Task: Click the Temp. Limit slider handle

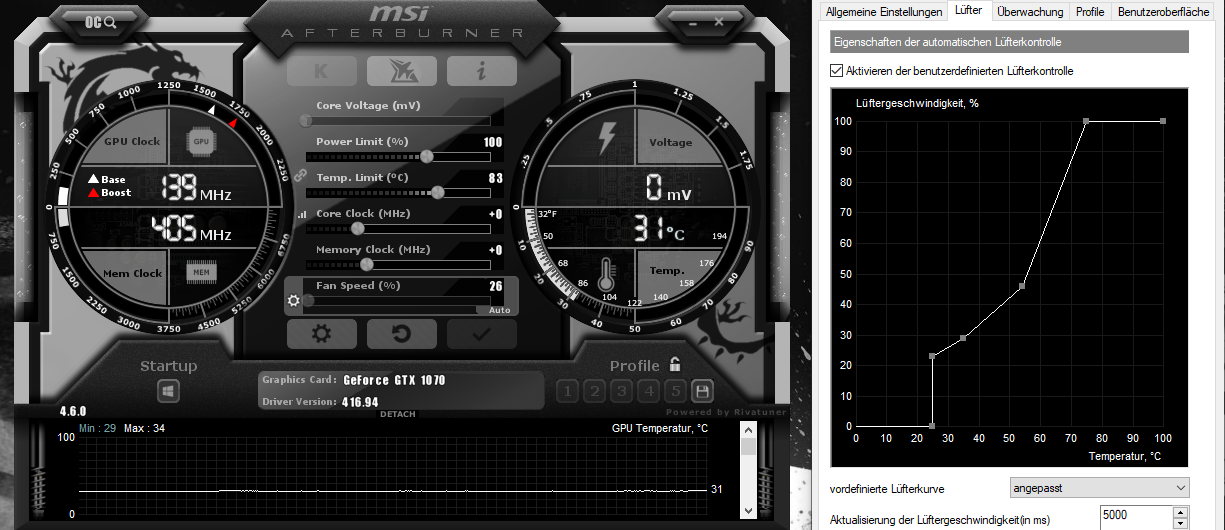Action: pos(437,192)
